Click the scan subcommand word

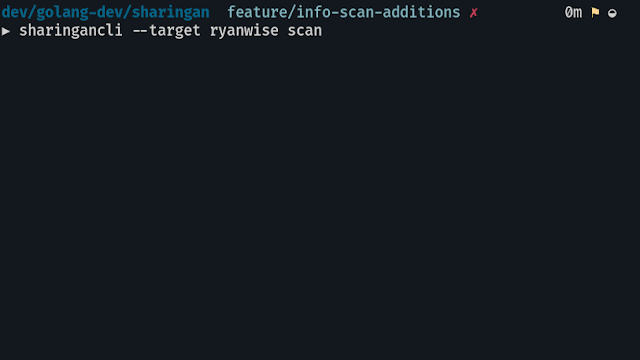pyautogui.click(x=304, y=31)
